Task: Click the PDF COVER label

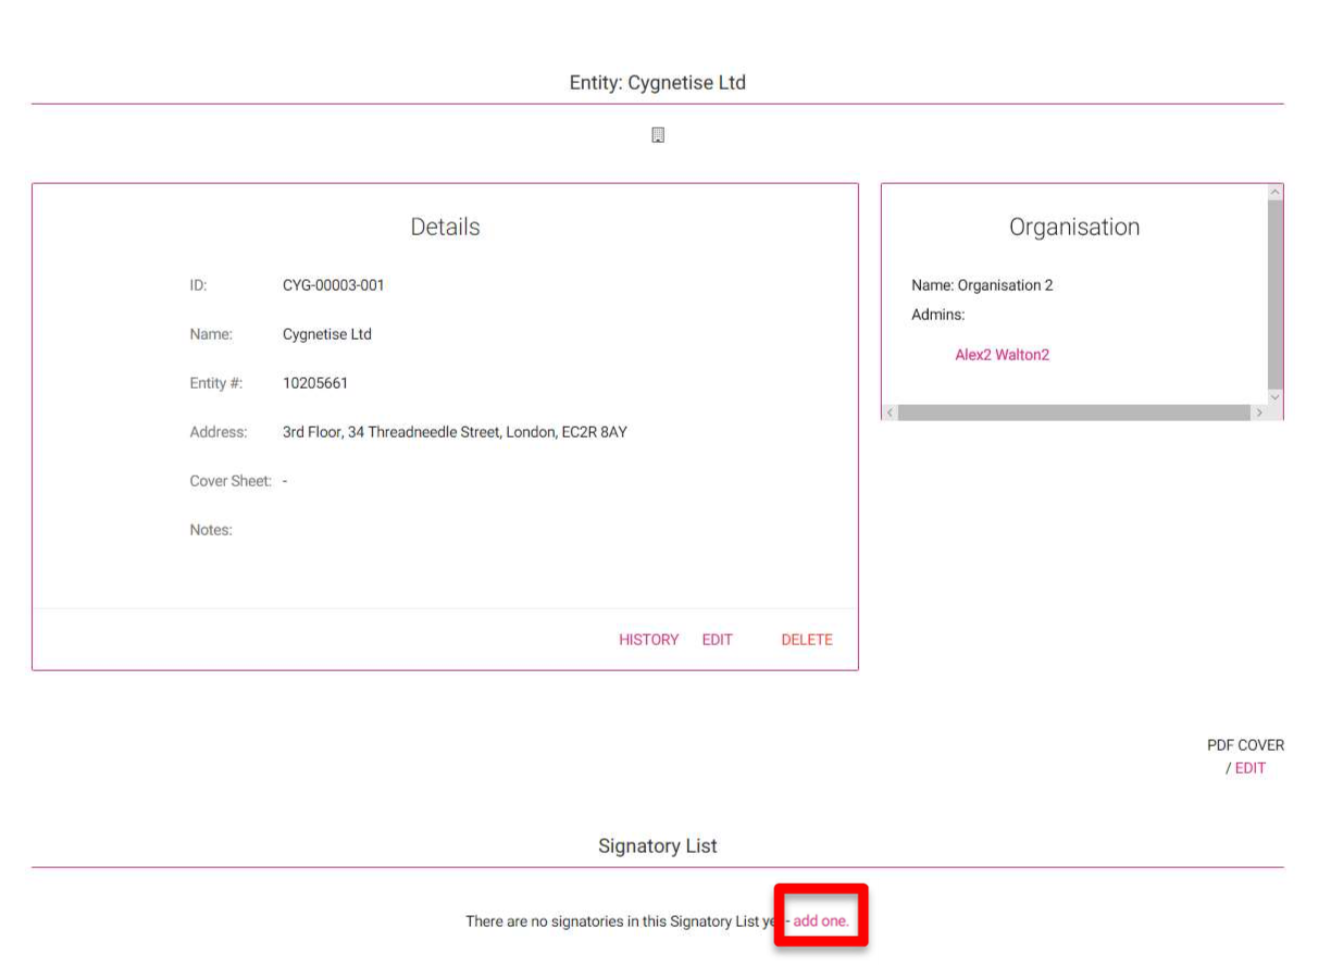Action: click(1245, 745)
